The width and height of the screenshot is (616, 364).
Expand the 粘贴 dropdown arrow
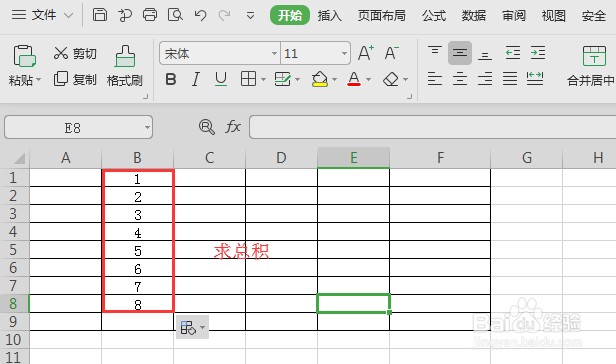(38, 80)
